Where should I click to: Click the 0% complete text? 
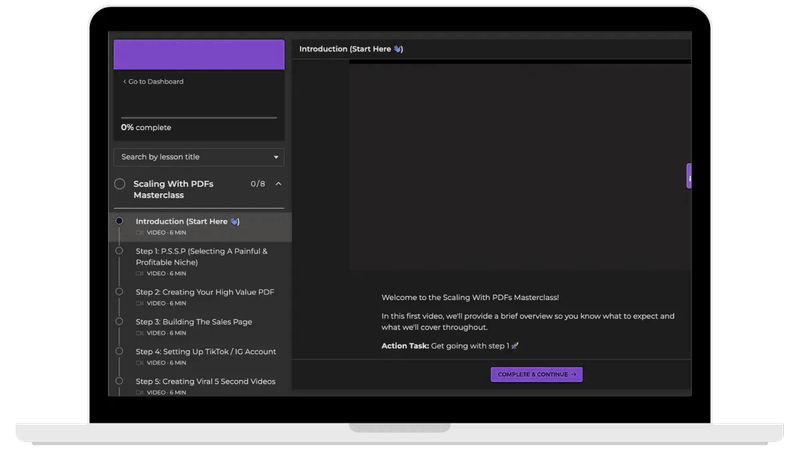tap(146, 128)
